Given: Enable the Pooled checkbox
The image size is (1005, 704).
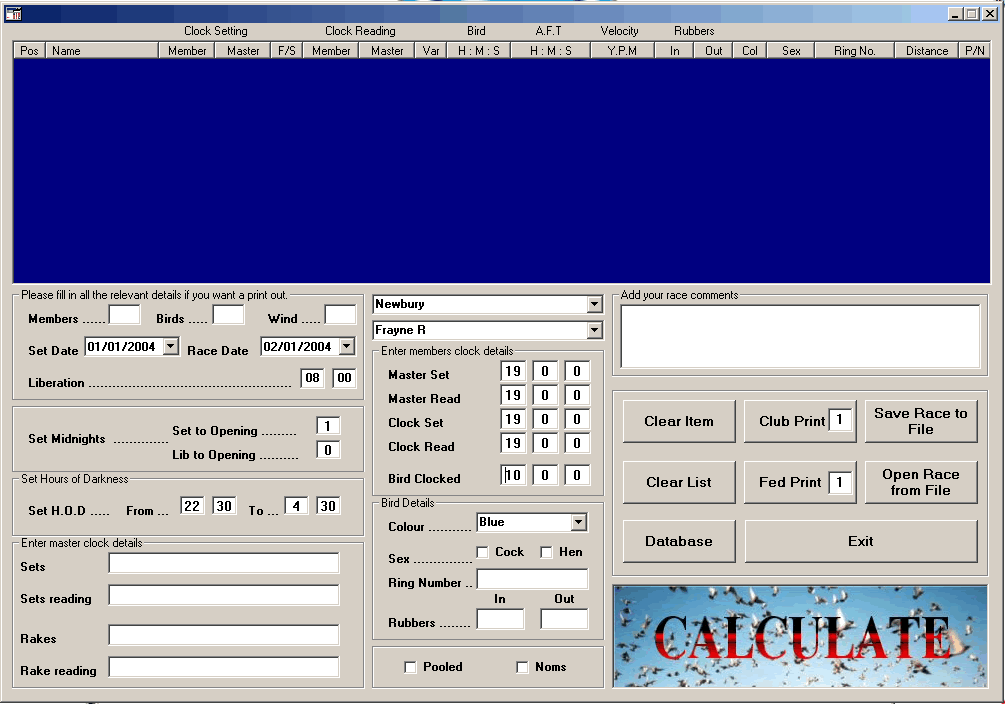Looking at the screenshot, I should [410, 667].
